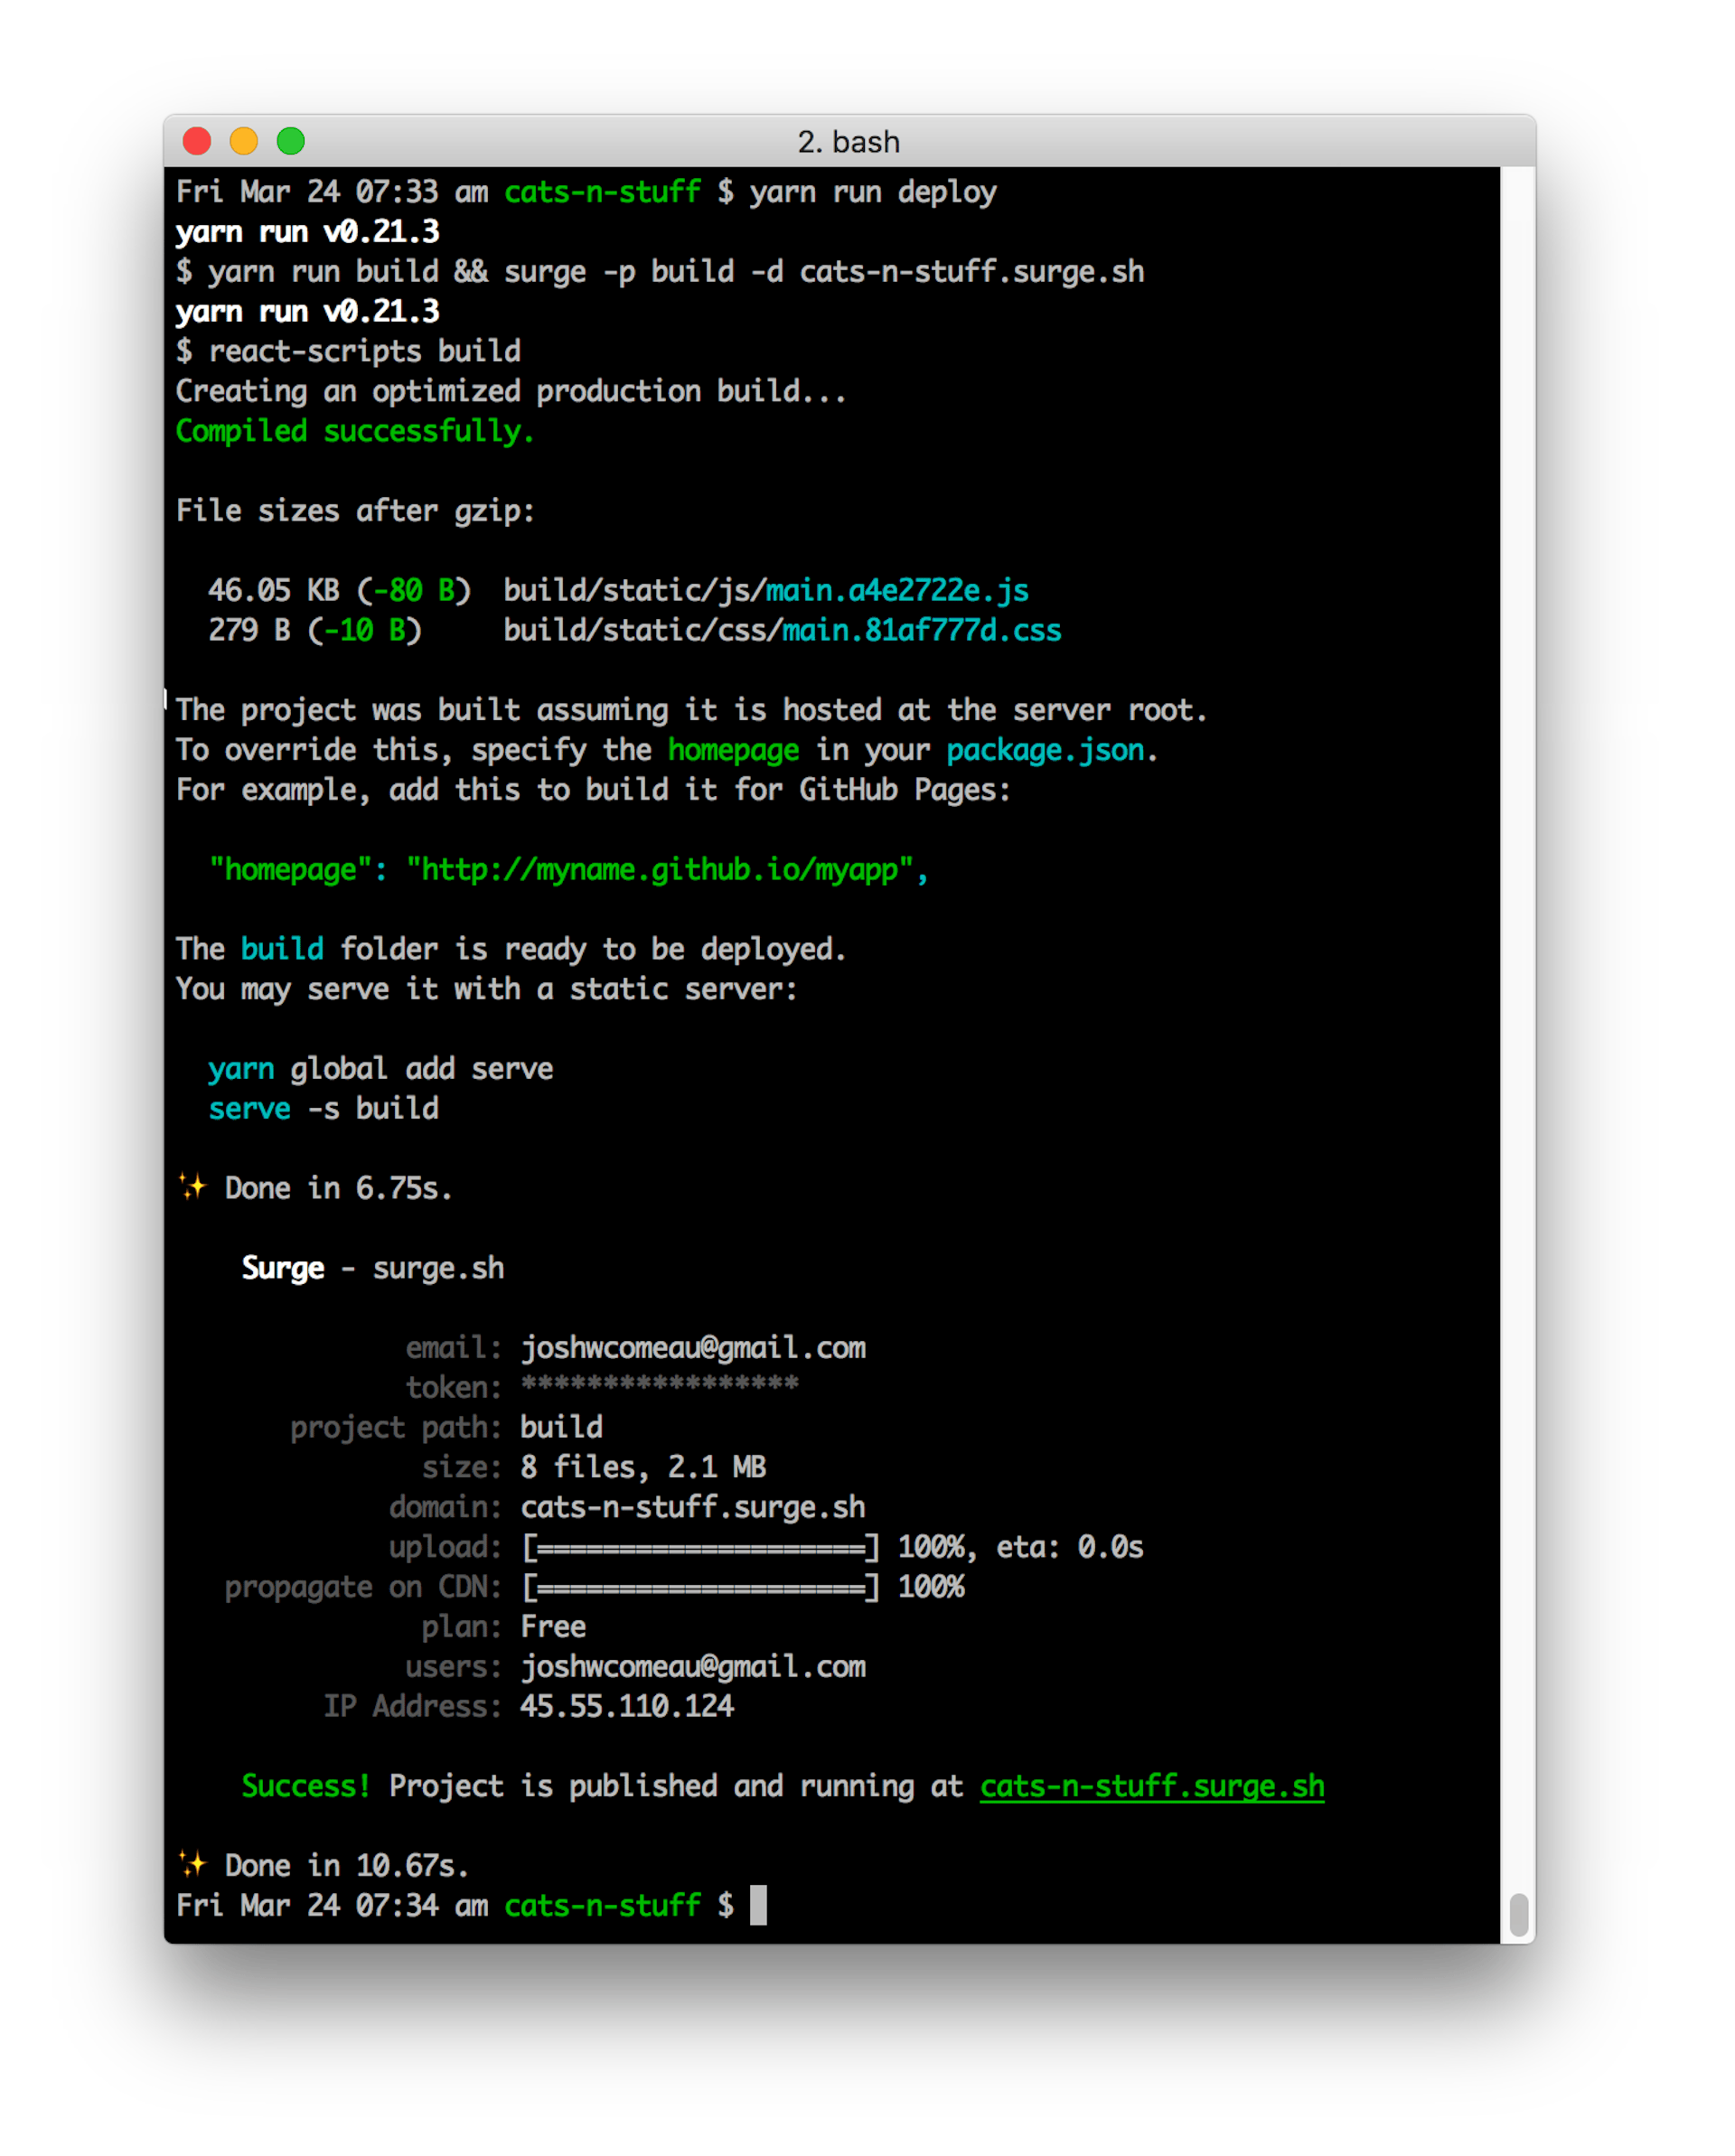Click the green zoom window button
The width and height of the screenshot is (1735, 2156).
click(x=291, y=141)
